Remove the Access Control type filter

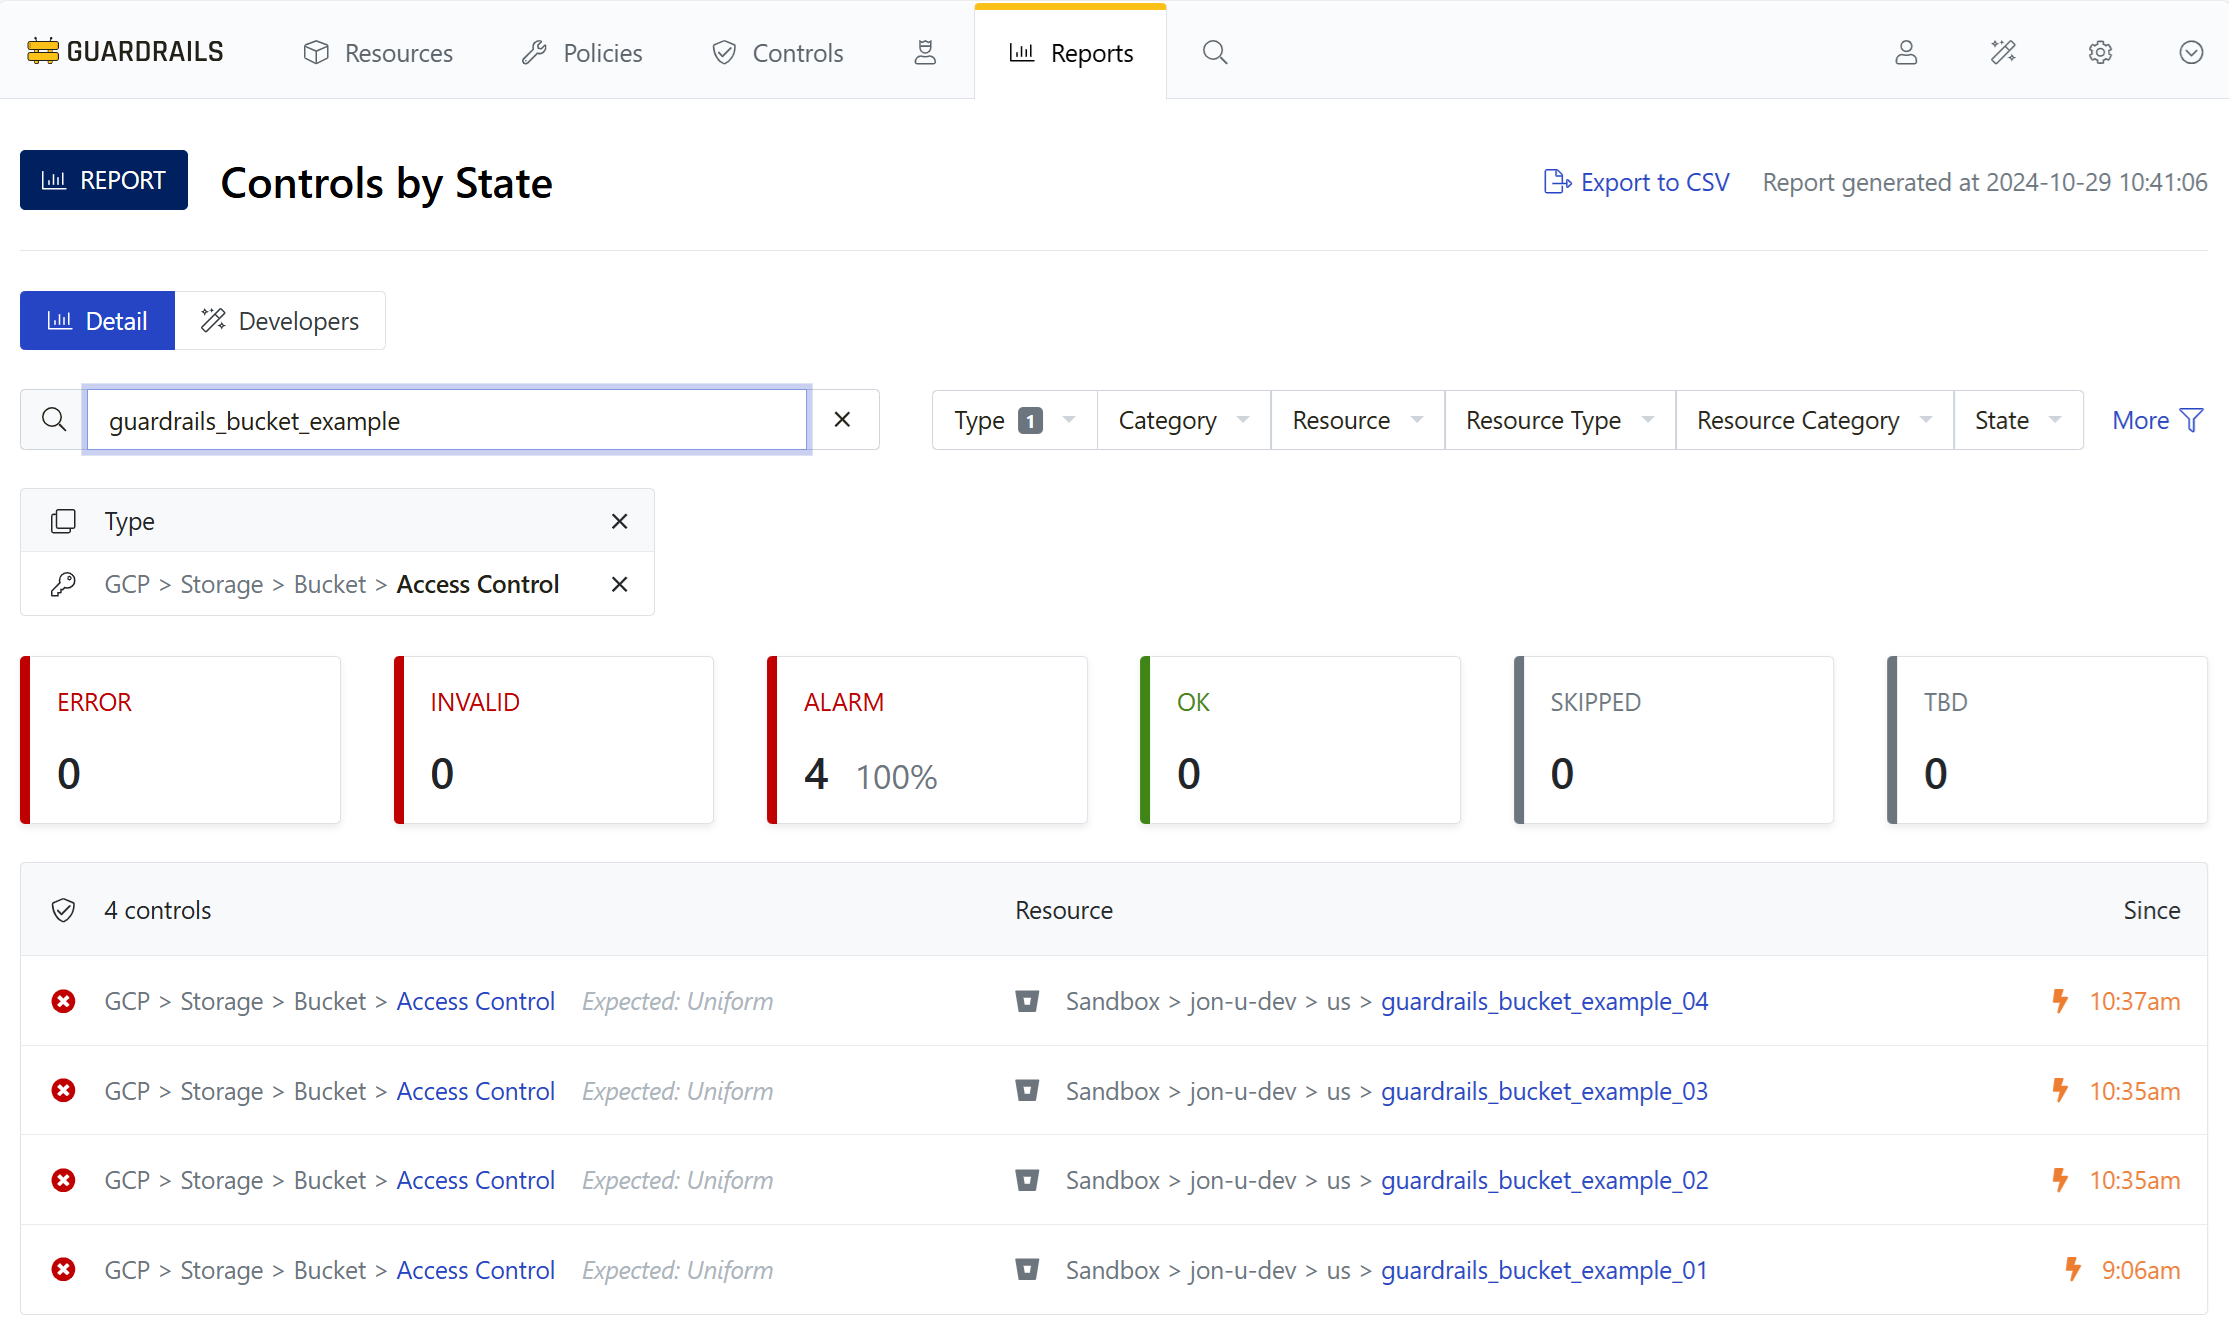click(619, 584)
